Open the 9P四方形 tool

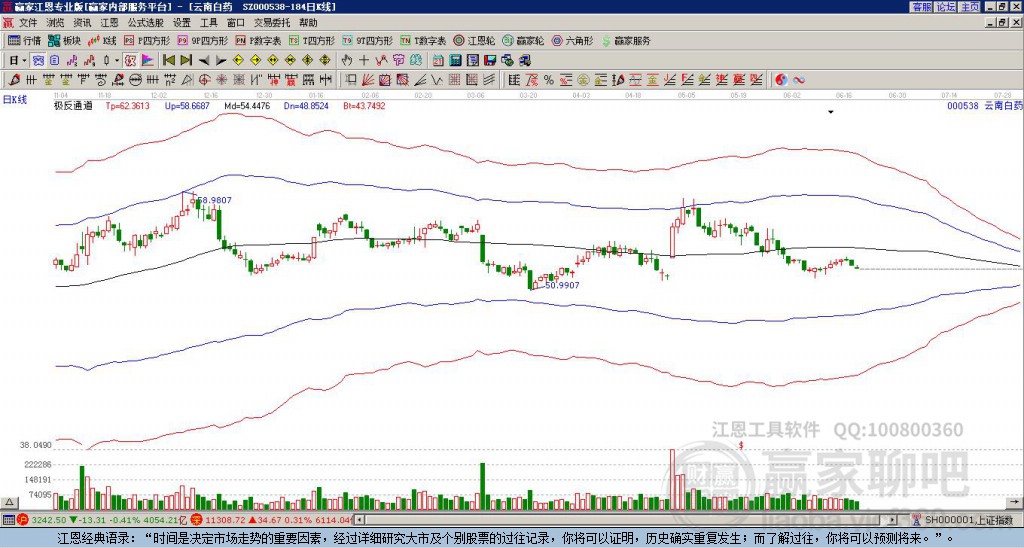[202, 40]
